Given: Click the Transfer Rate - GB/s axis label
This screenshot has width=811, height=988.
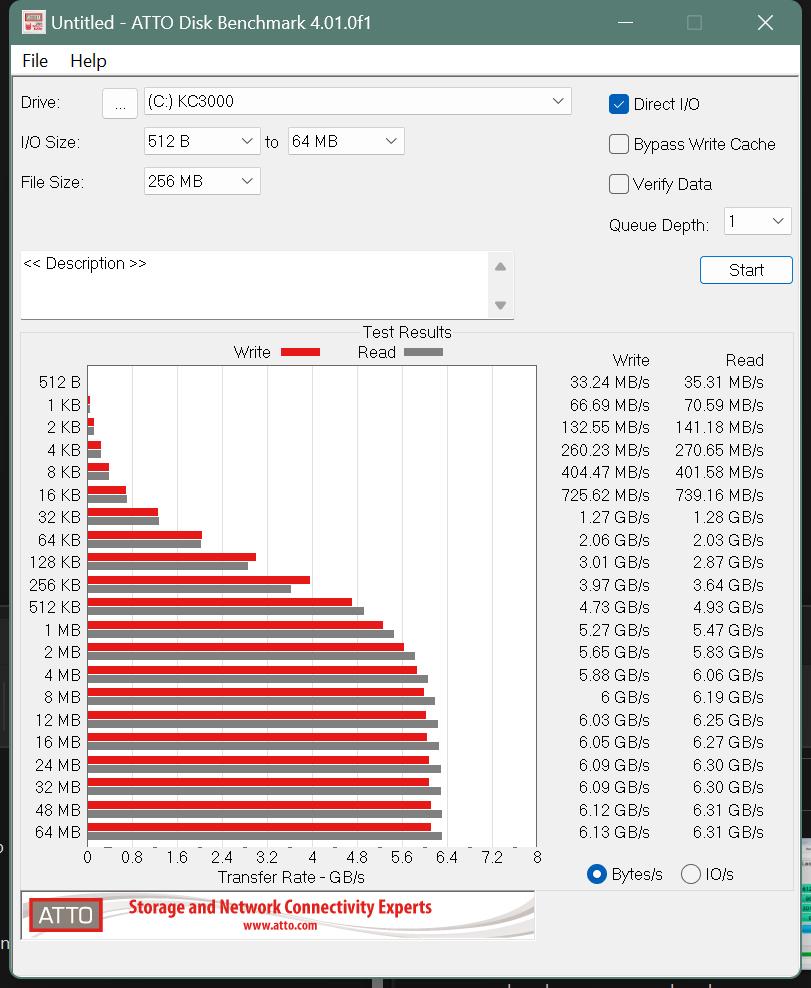Looking at the screenshot, I should (x=291, y=877).
